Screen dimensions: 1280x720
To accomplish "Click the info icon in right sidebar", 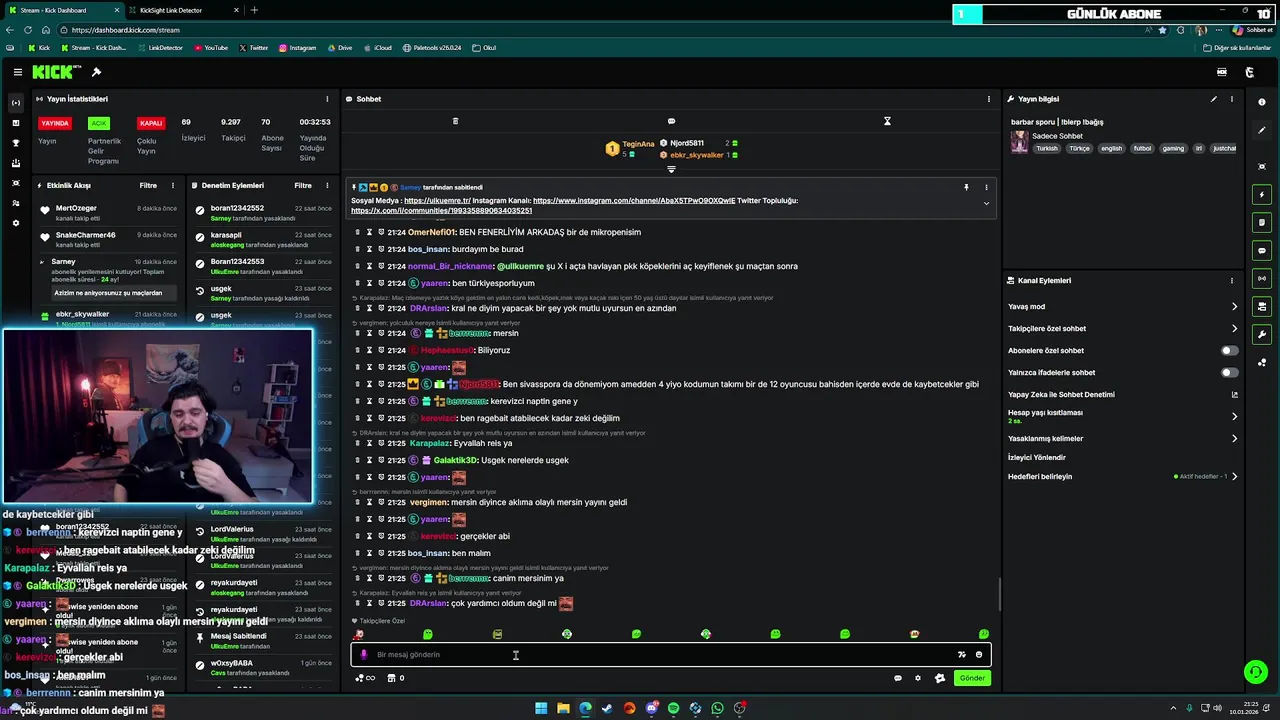I will tap(1262, 103).
